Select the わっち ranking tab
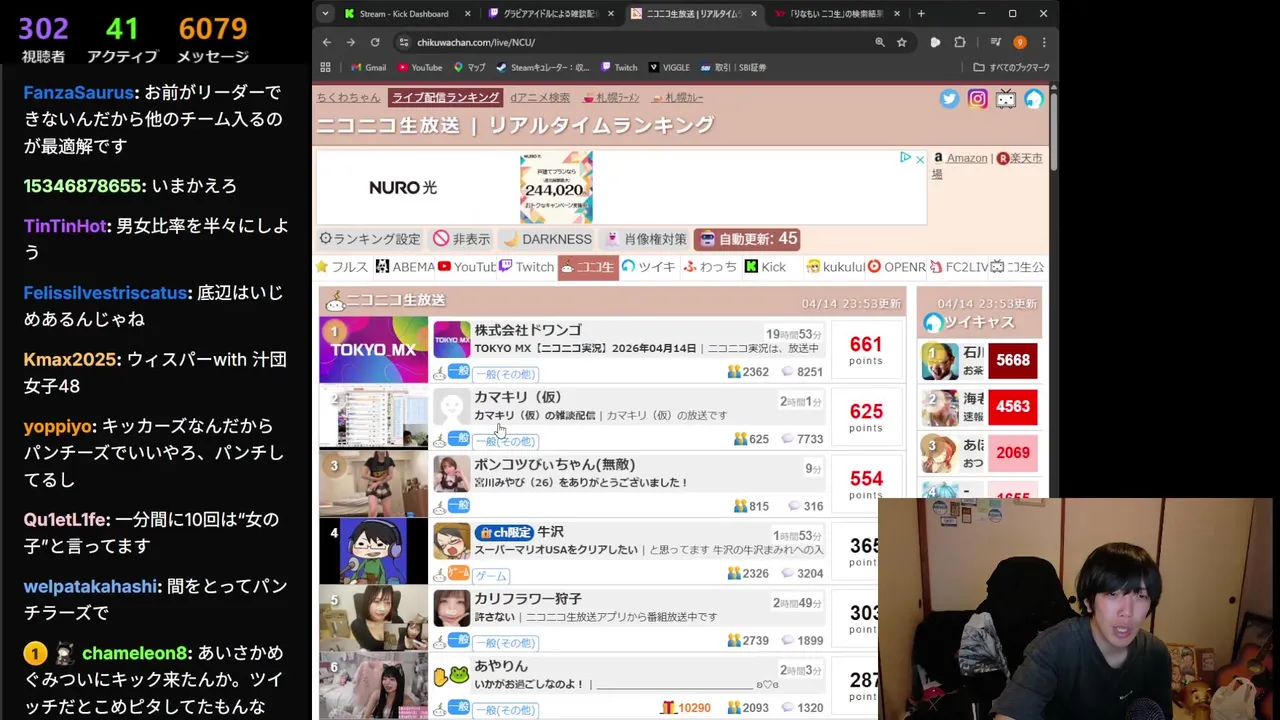This screenshot has width=1280, height=720. (x=710, y=267)
